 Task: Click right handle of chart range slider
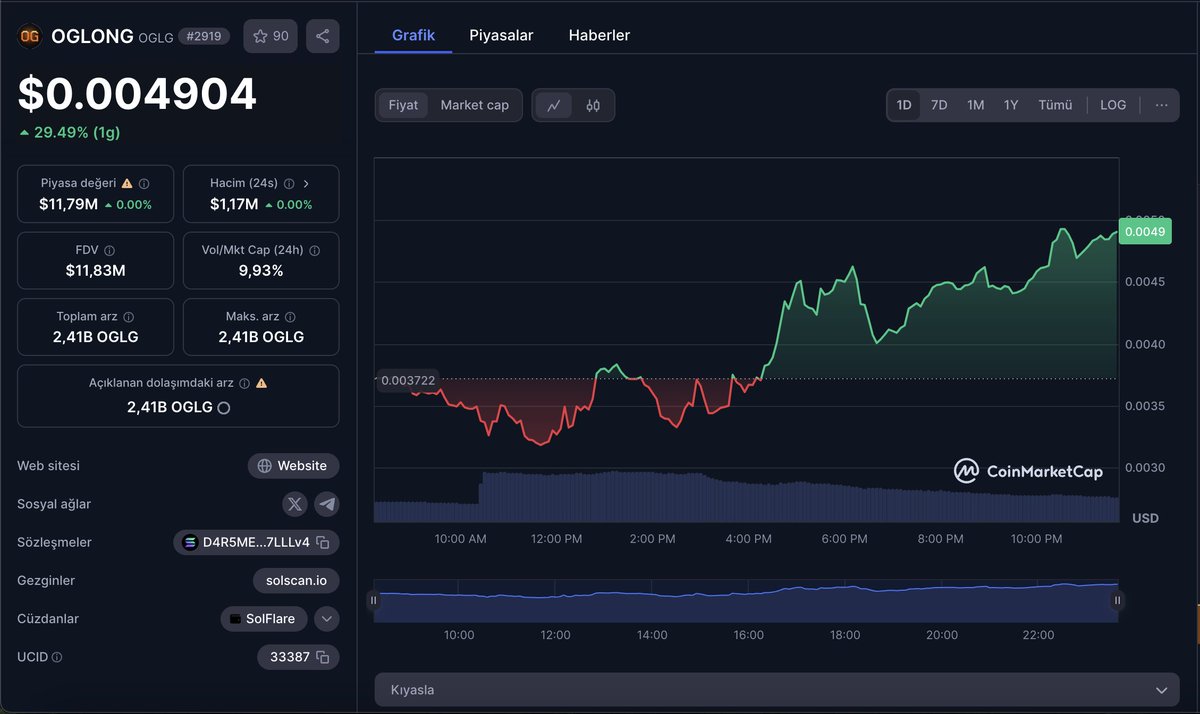coord(1118,601)
